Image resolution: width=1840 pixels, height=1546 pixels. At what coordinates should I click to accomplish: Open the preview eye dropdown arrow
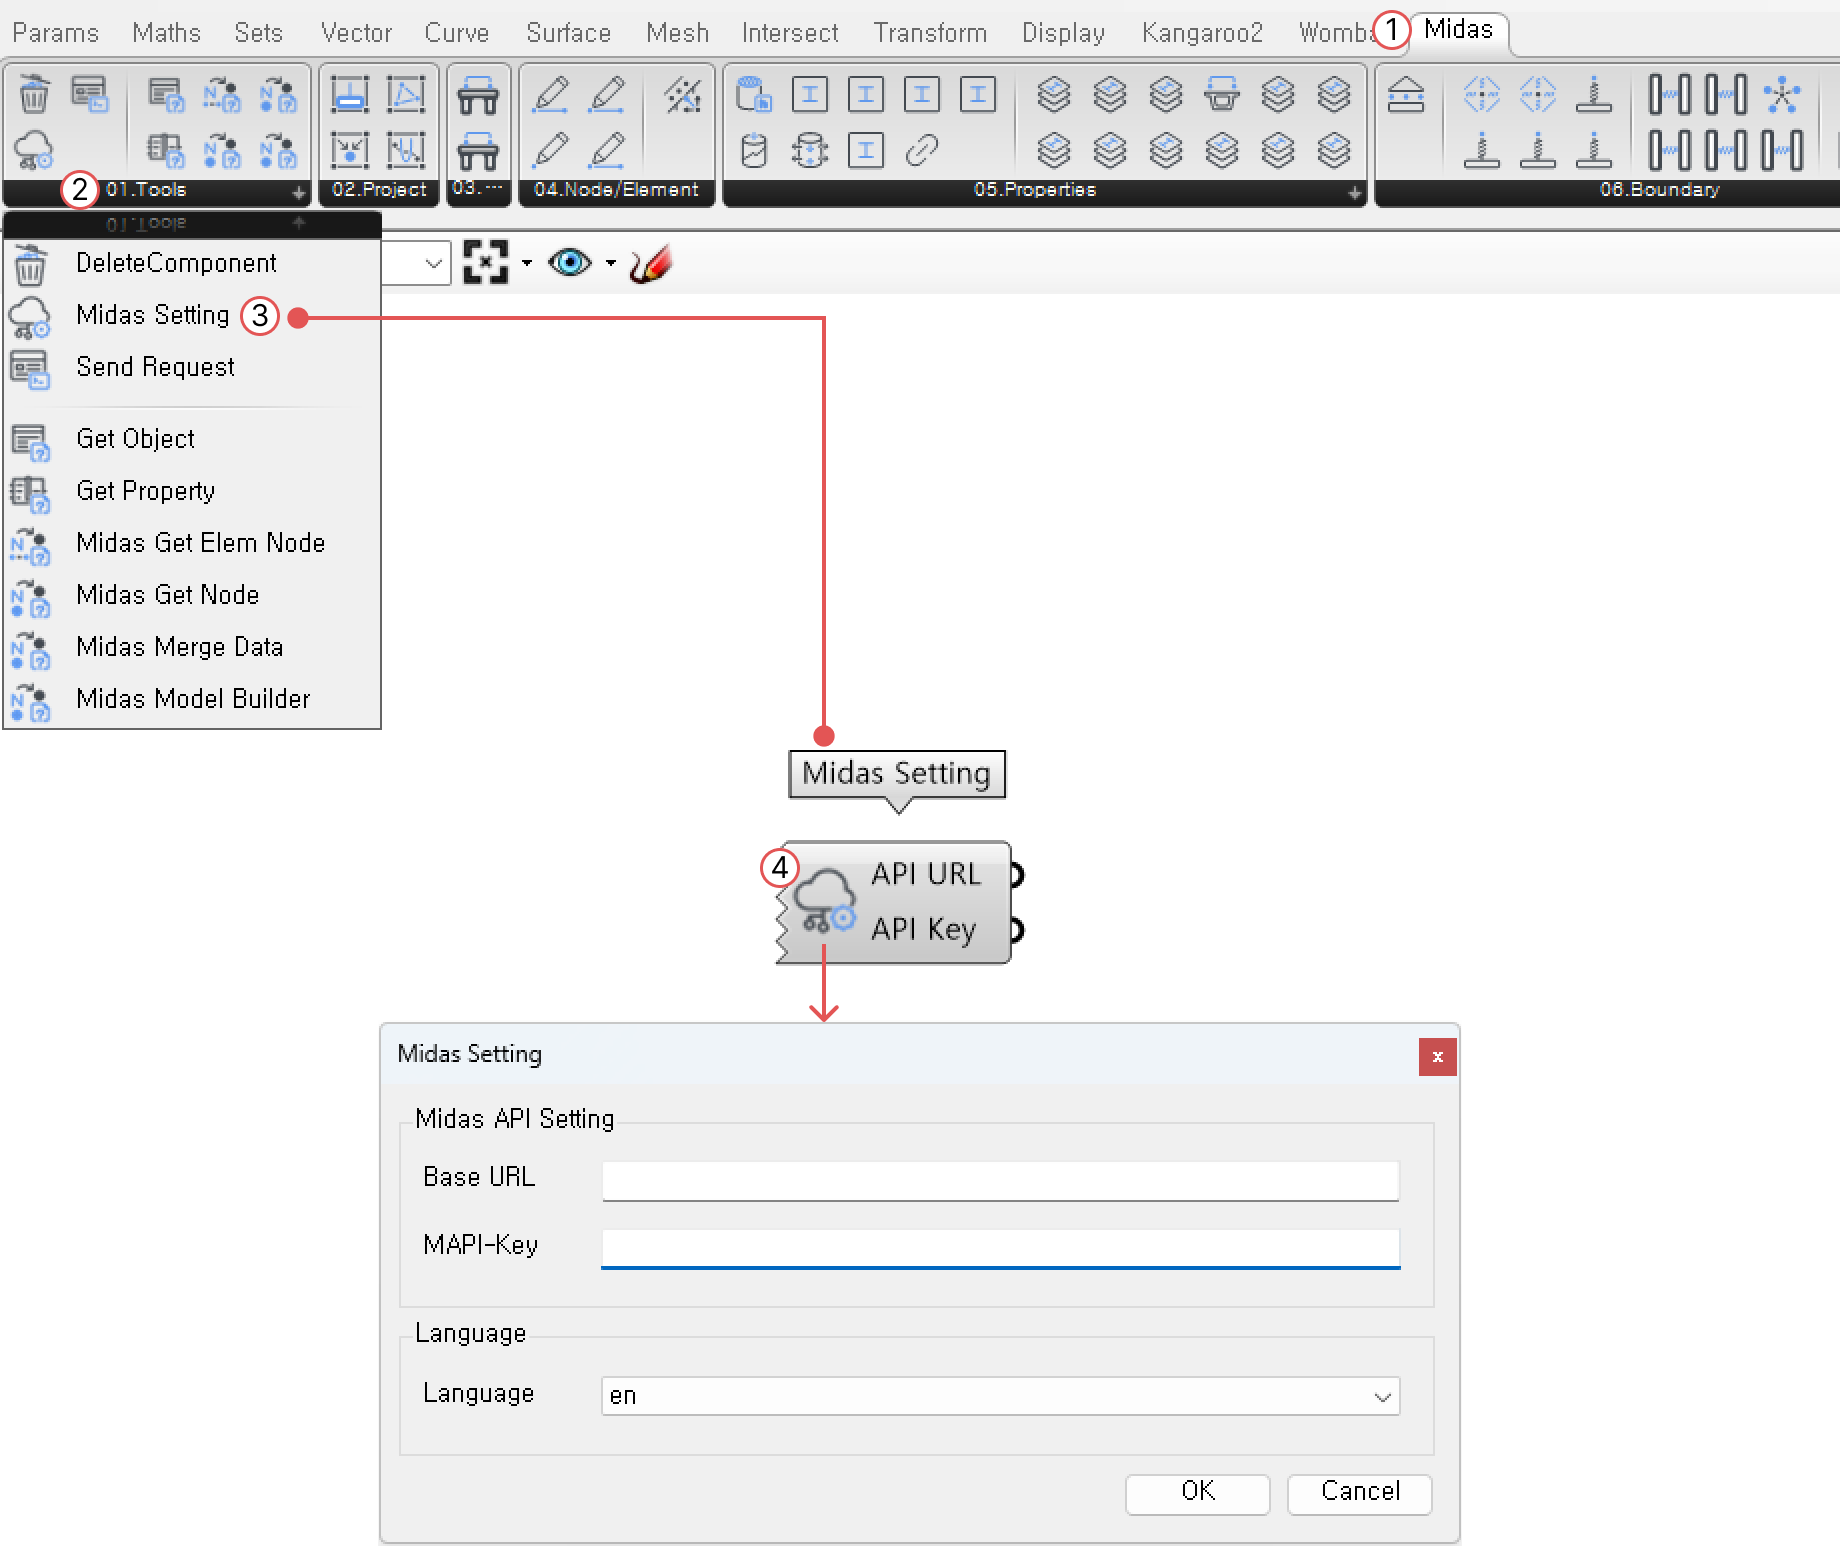click(611, 263)
